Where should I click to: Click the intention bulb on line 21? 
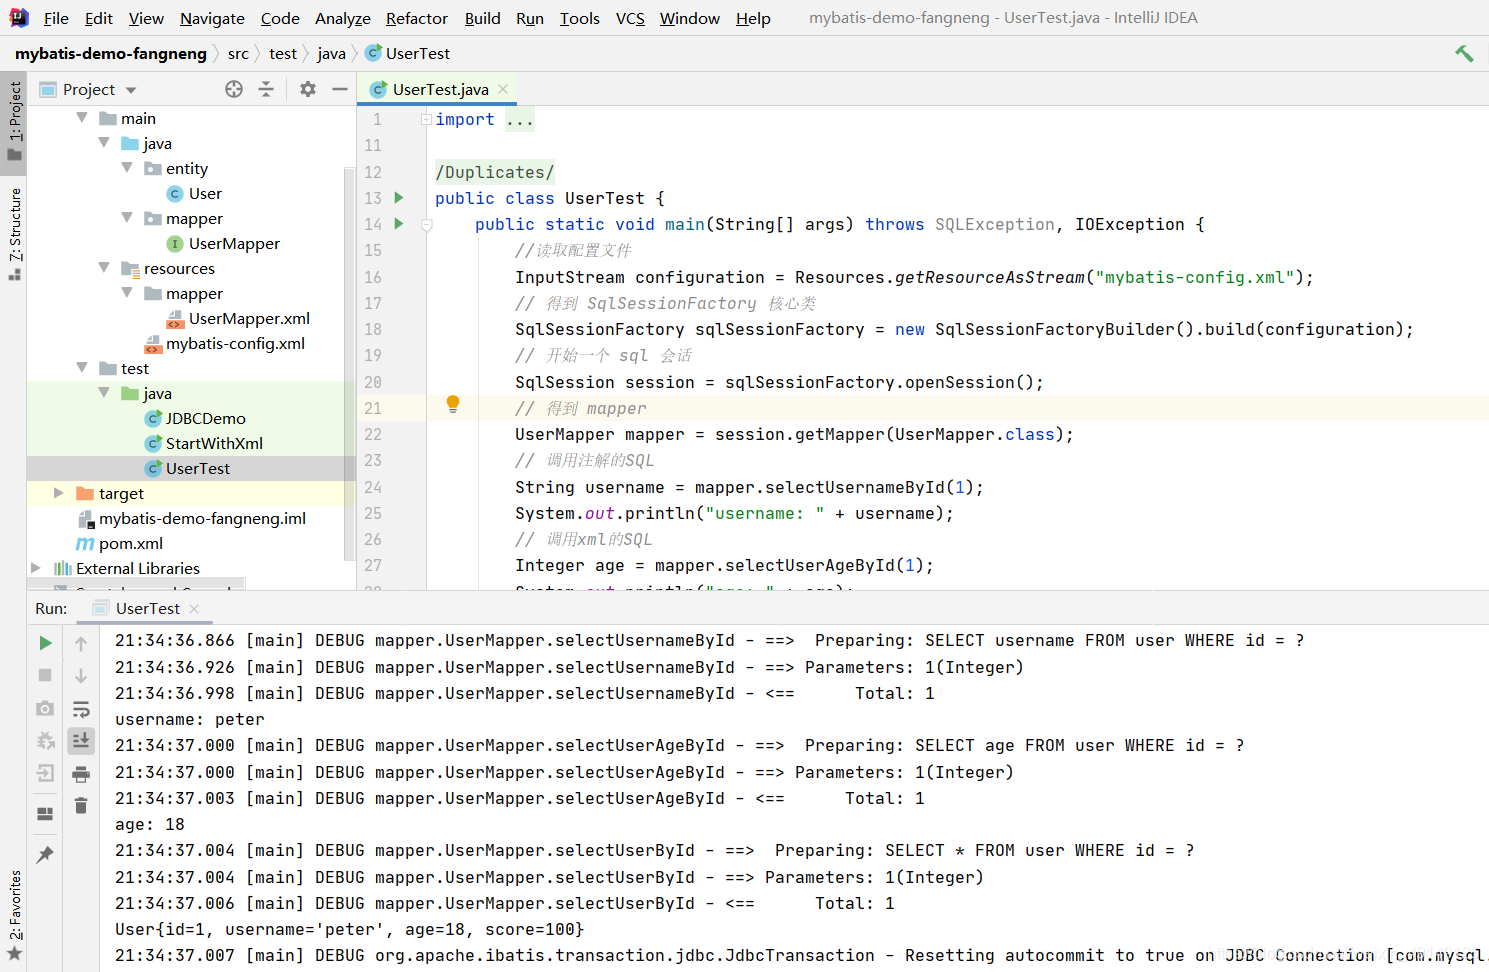[452, 404]
